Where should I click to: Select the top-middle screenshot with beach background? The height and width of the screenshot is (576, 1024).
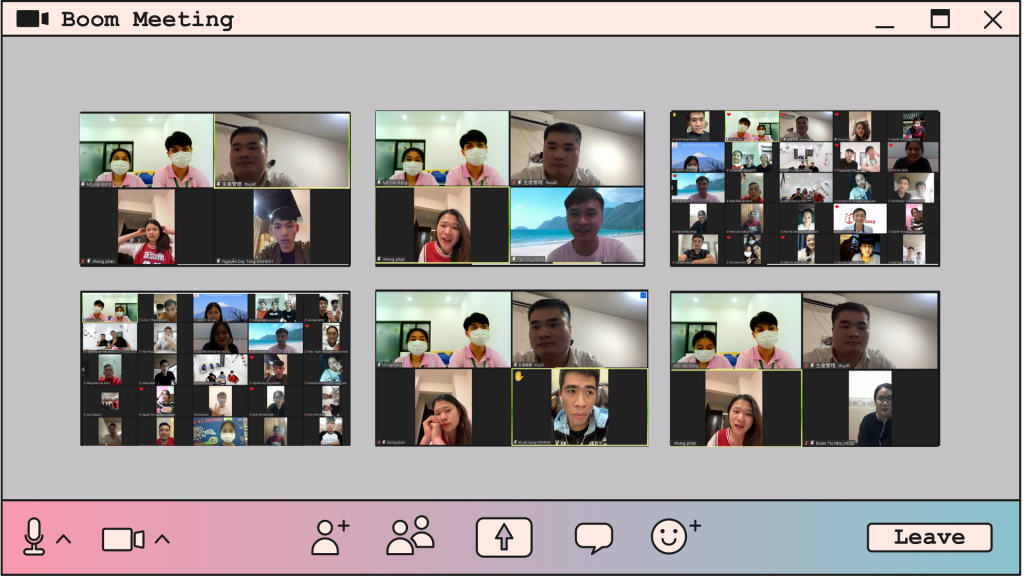point(510,189)
